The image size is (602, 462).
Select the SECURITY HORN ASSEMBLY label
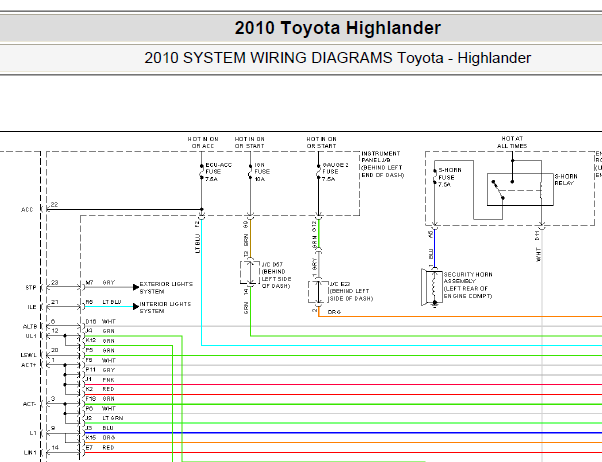click(468, 285)
